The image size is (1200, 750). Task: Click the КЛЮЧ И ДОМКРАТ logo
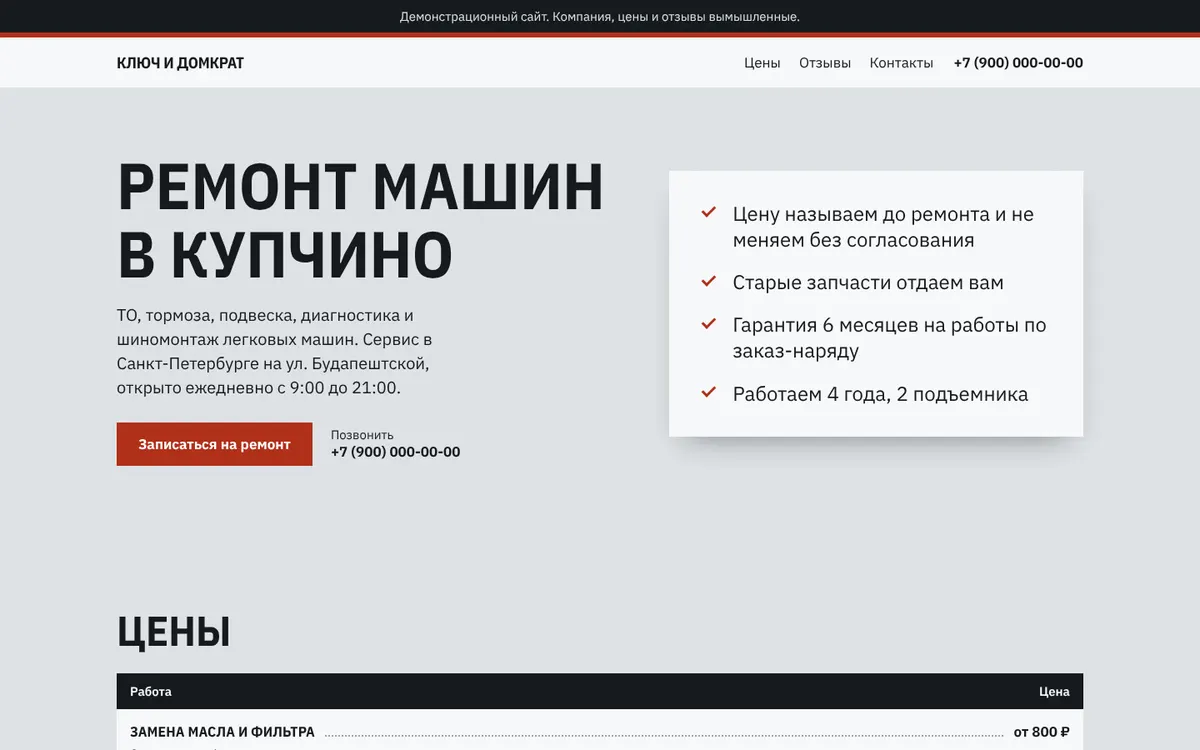click(x=180, y=63)
